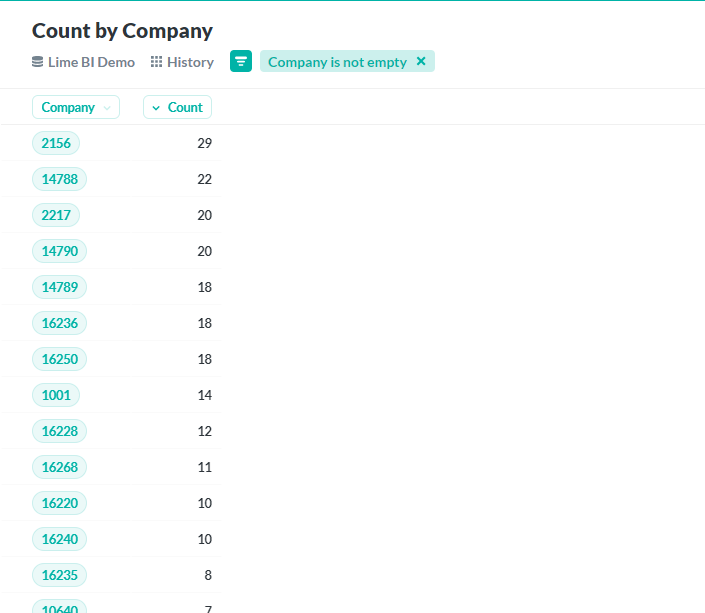
Task: Select the Count by Company title
Action: [x=122, y=31]
